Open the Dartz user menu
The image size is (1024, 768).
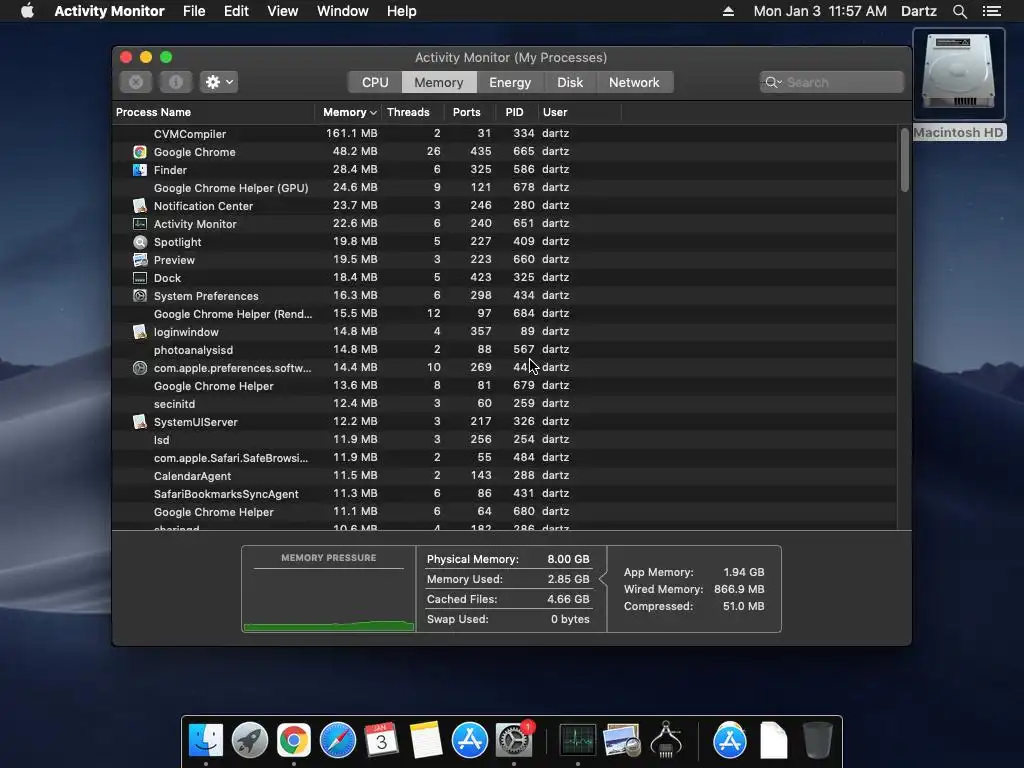pos(918,11)
